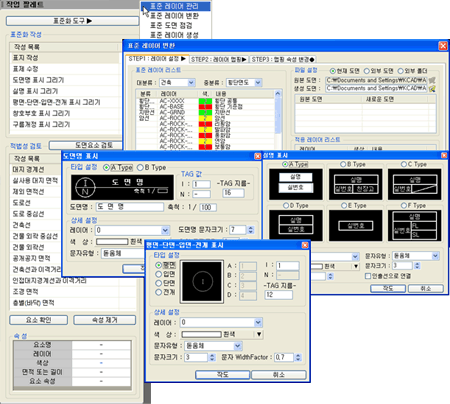Select D Type radio in 실명 표시 dialog
This screenshot has width=450, height=404.
[286, 206]
